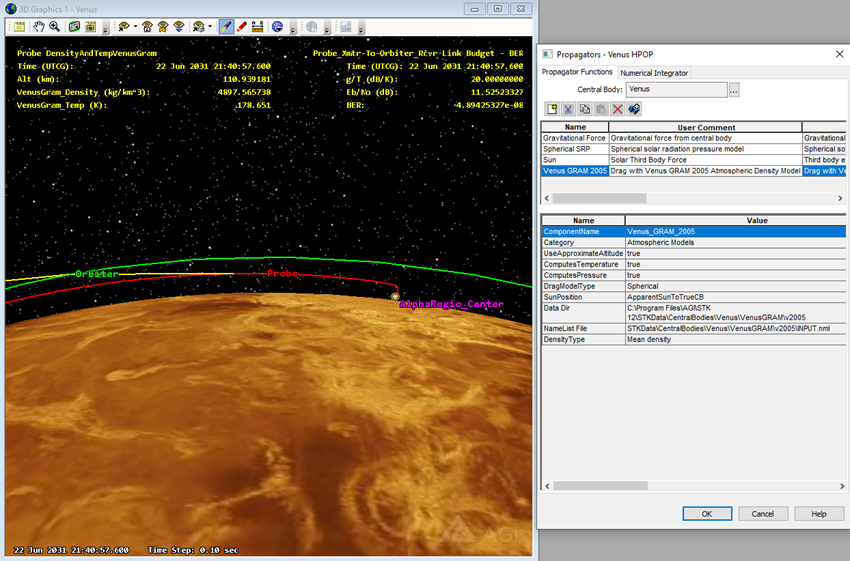This screenshot has height=561, width=850.
Task: Click Cancel in Propagators dialog
Action: pos(763,514)
